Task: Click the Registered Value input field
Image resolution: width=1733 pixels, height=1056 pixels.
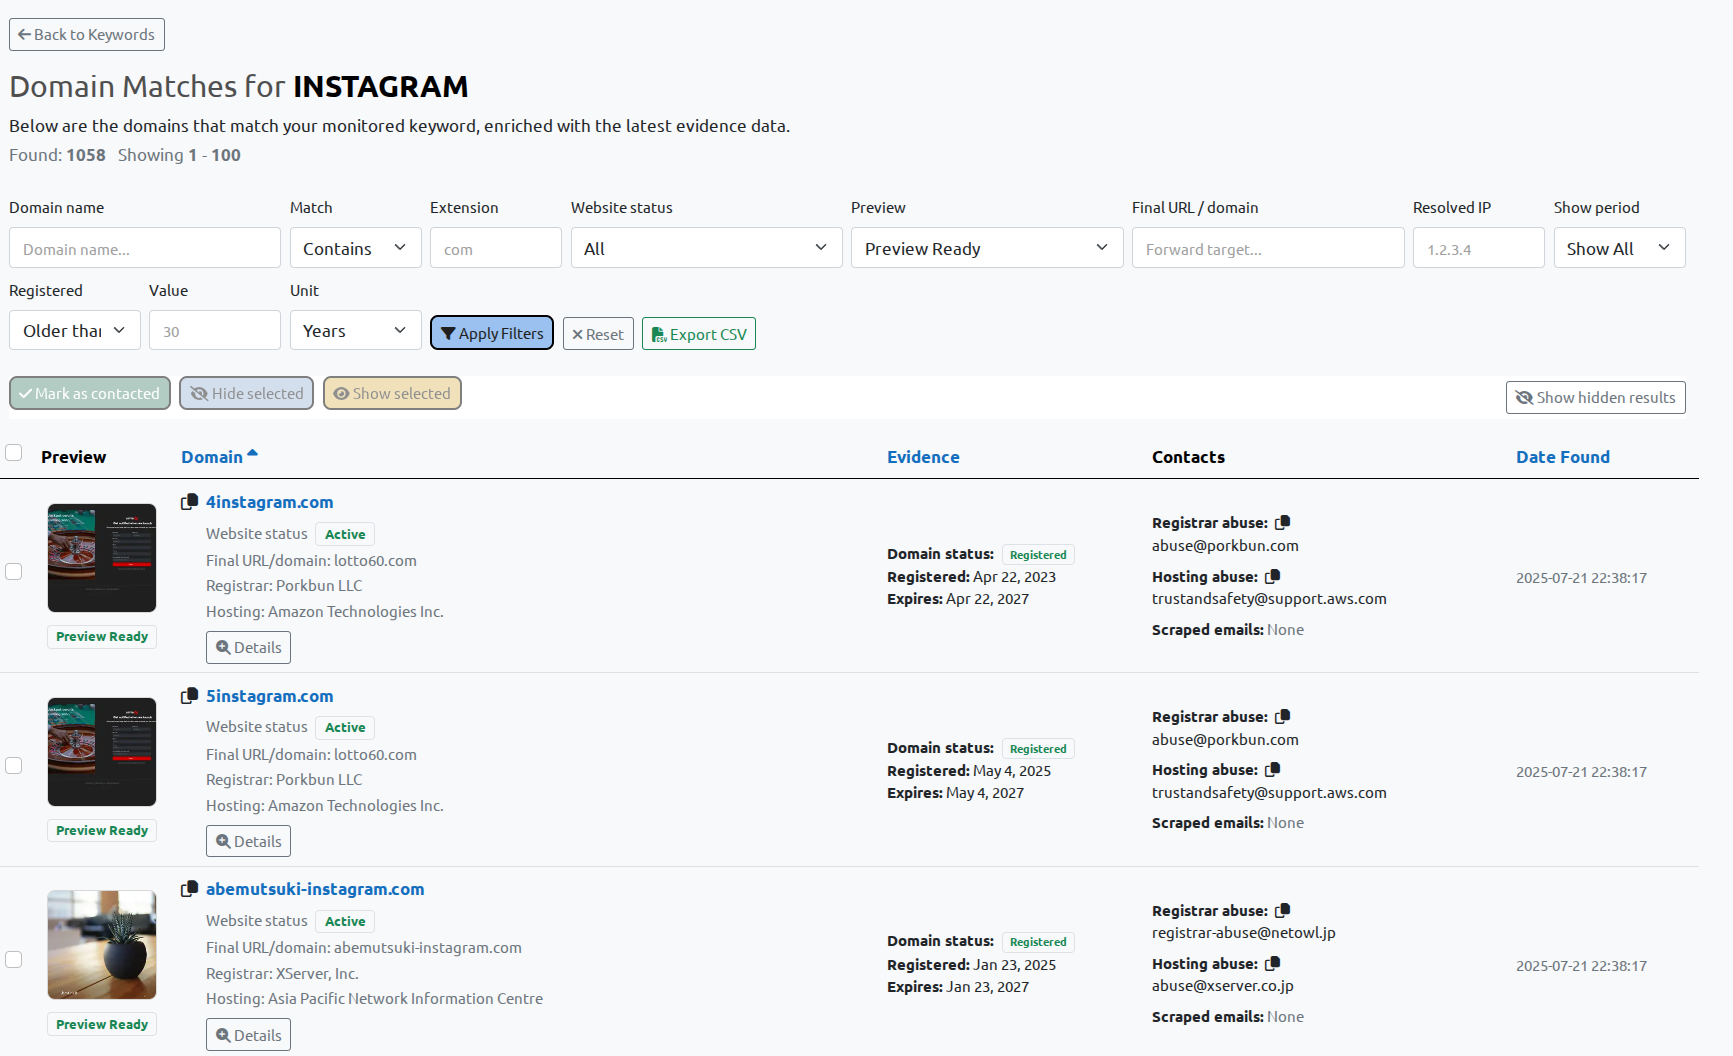Action: [215, 330]
